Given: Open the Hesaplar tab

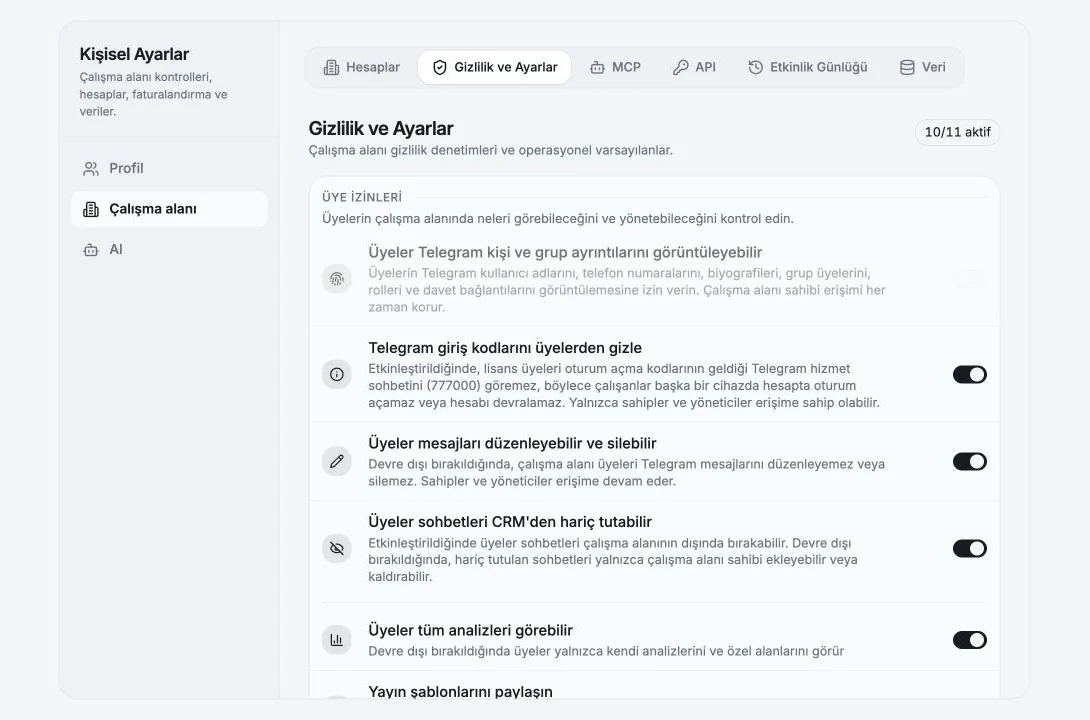Looking at the screenshot, I should pos(361,67).
